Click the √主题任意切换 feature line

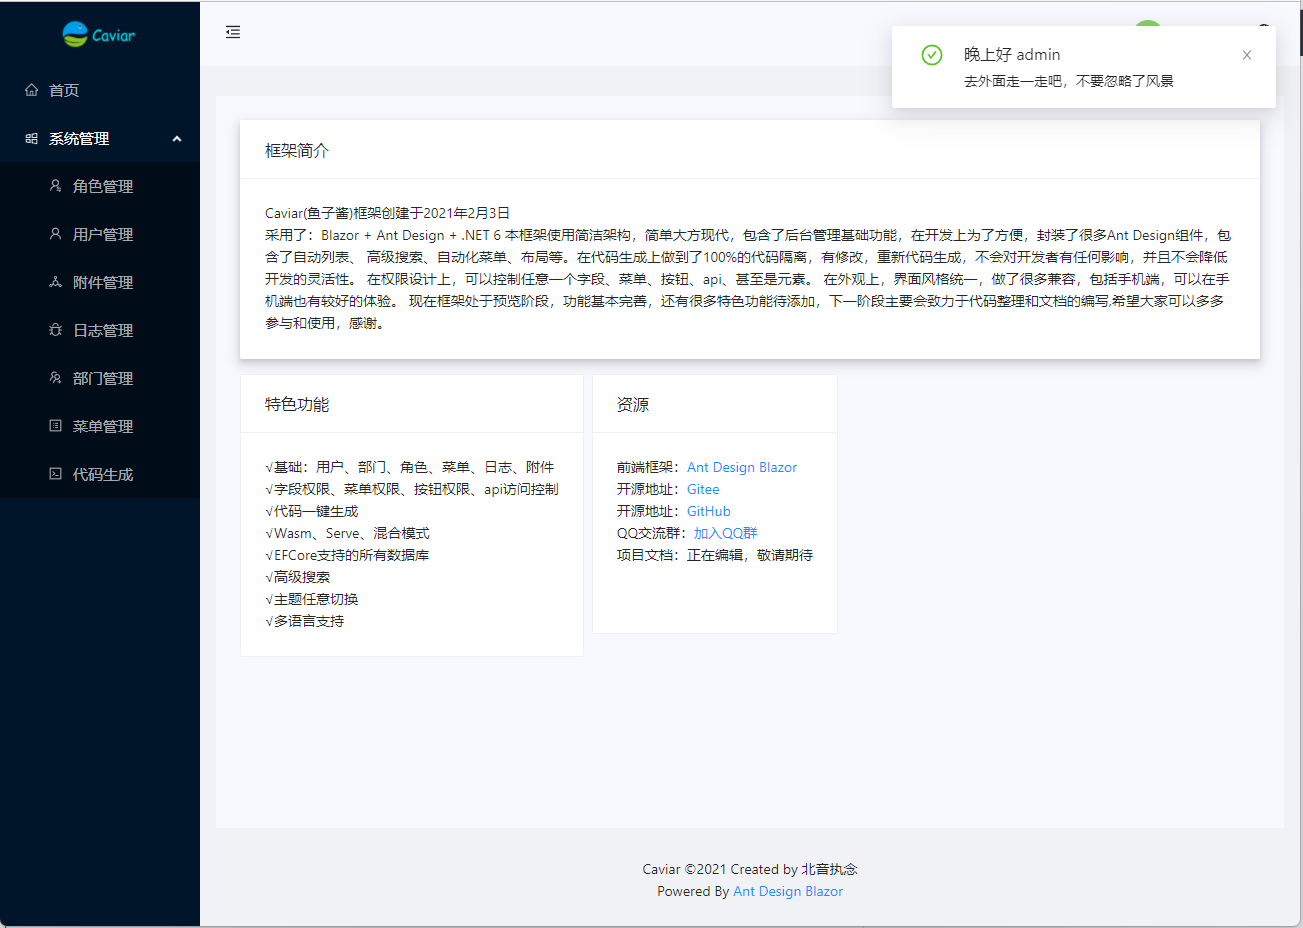pos(312,599)
